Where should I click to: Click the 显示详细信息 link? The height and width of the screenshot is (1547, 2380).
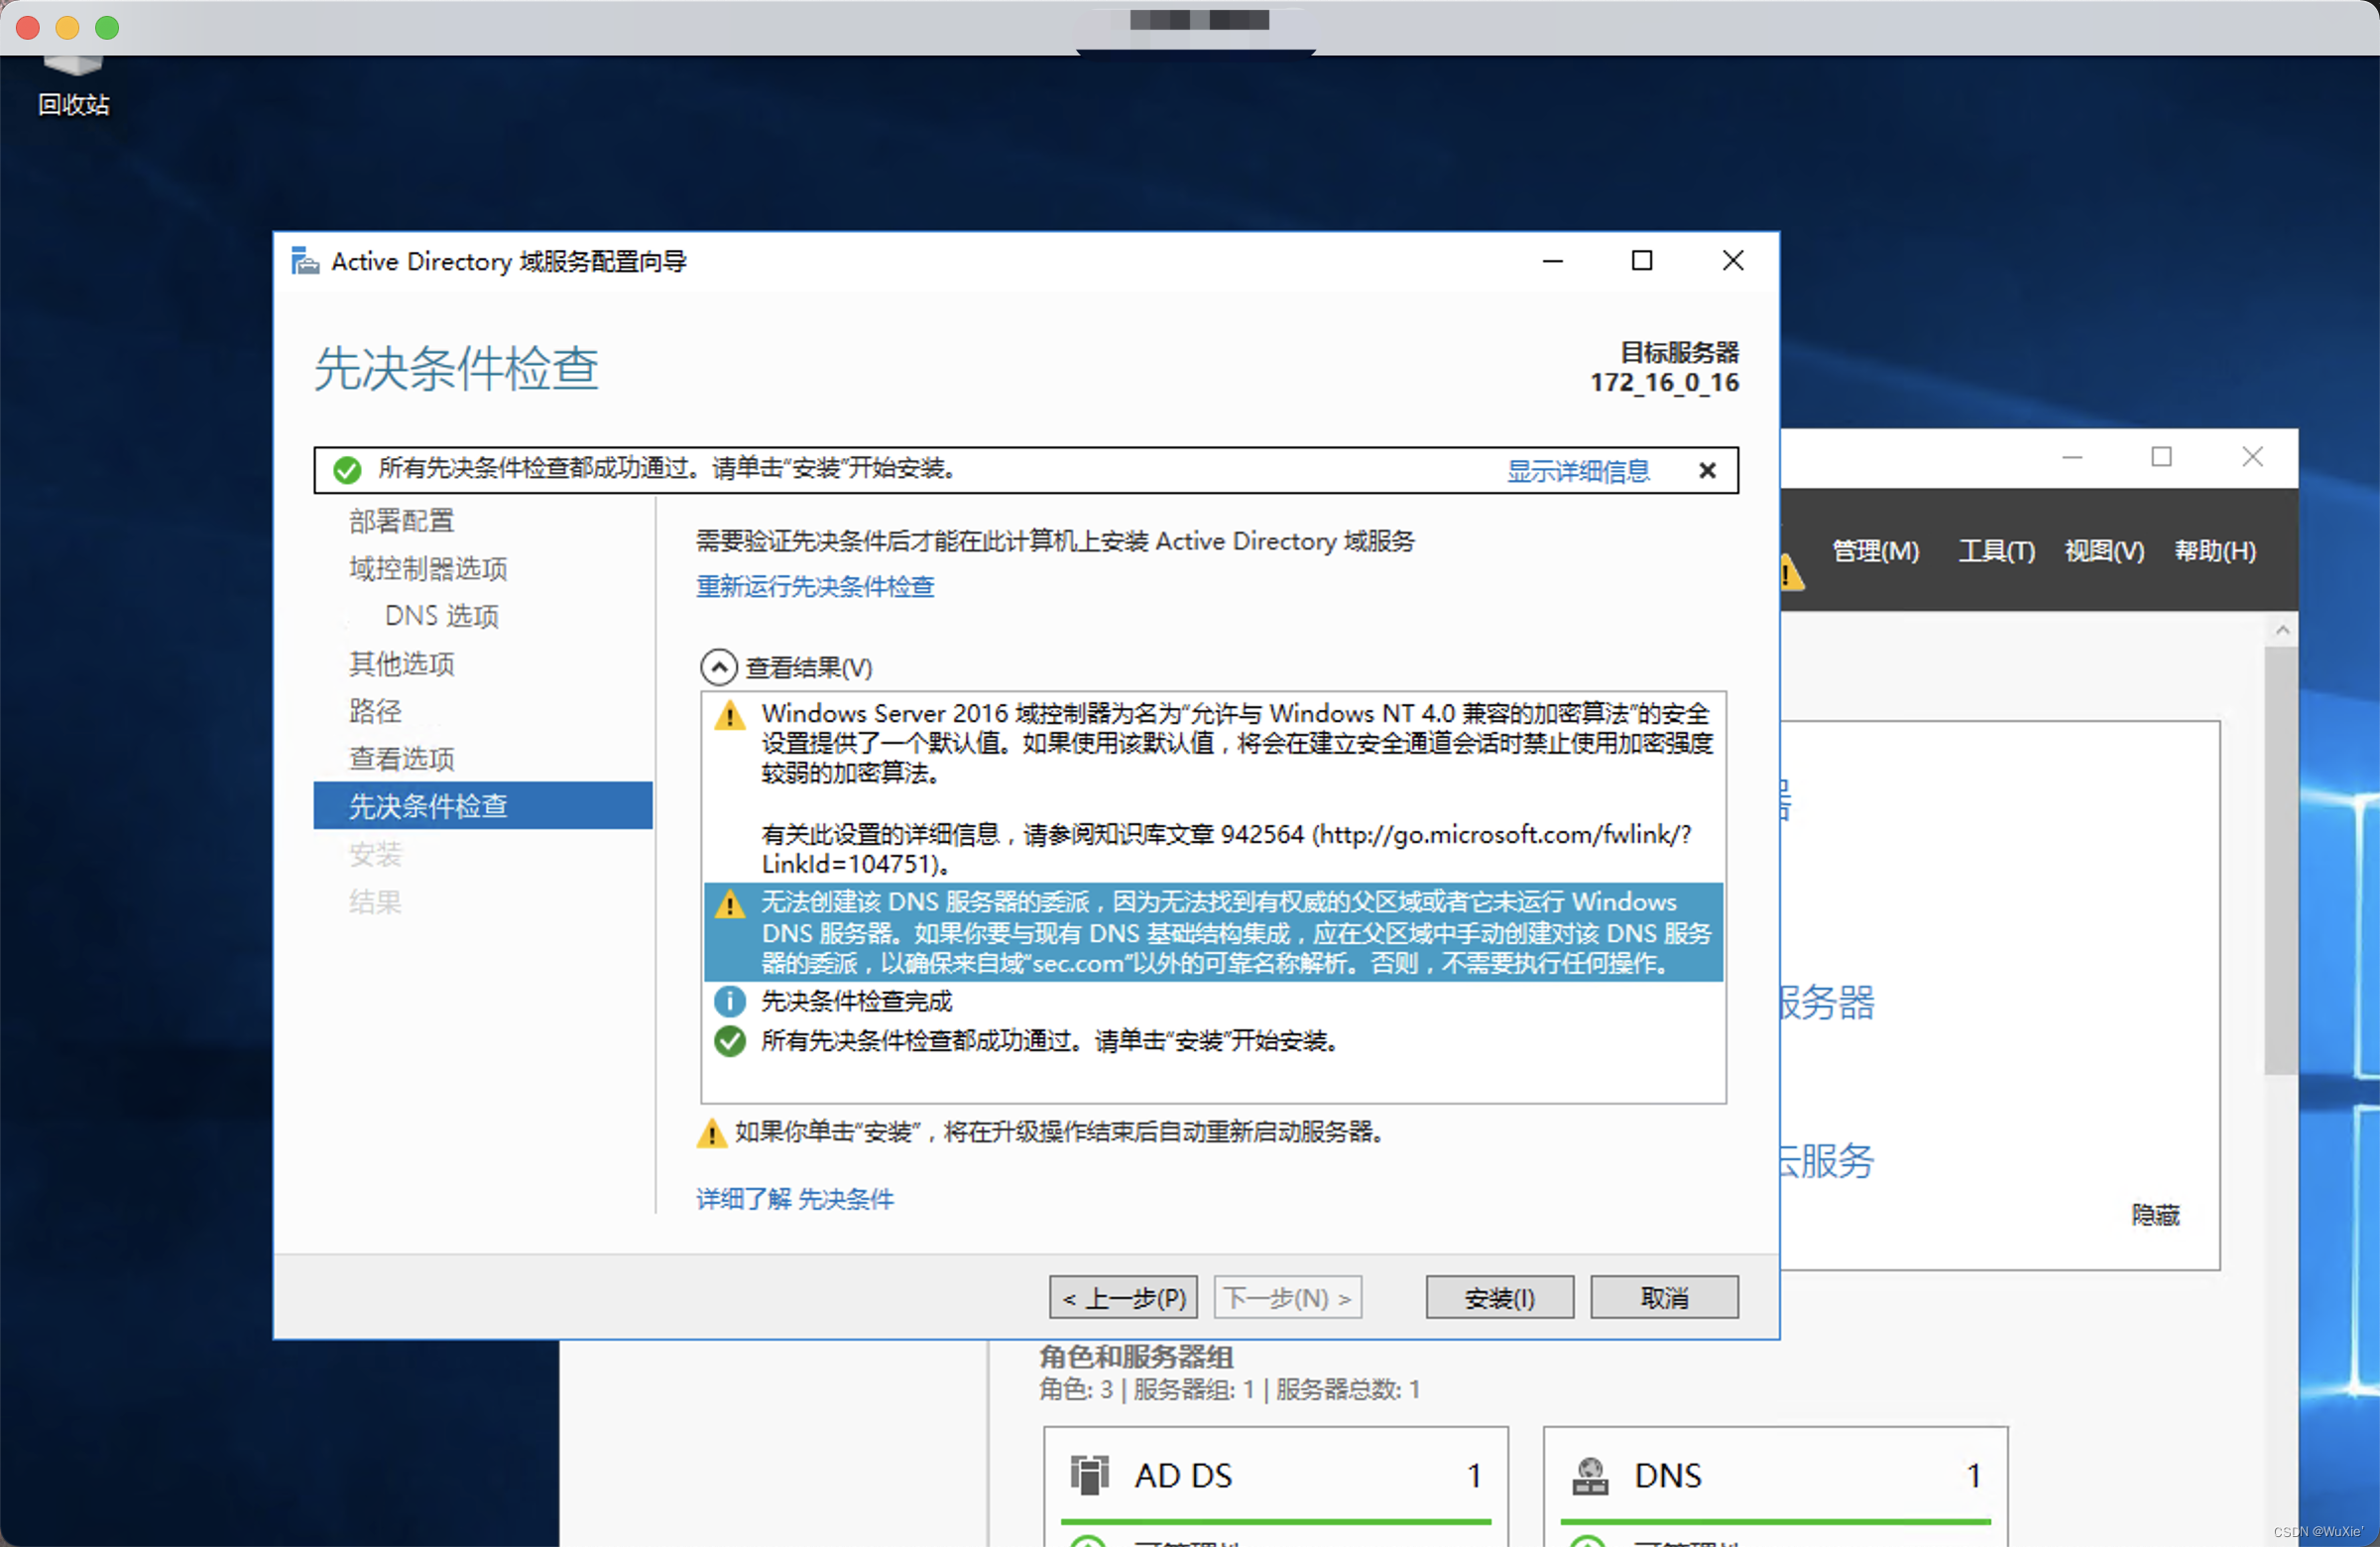1578,470
